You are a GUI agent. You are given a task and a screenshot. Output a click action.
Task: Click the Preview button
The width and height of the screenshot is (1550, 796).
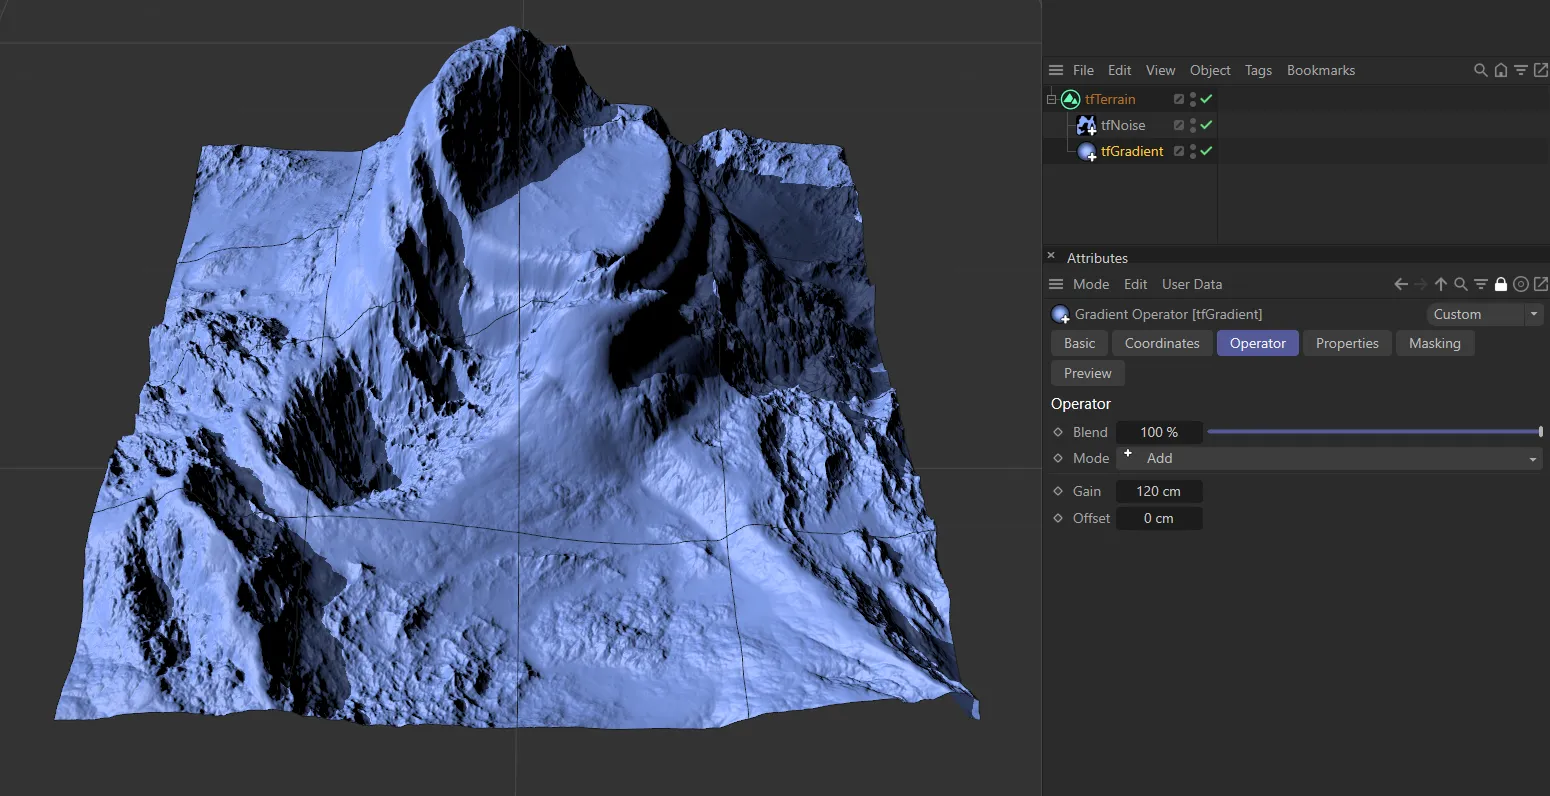[1087, 373]
